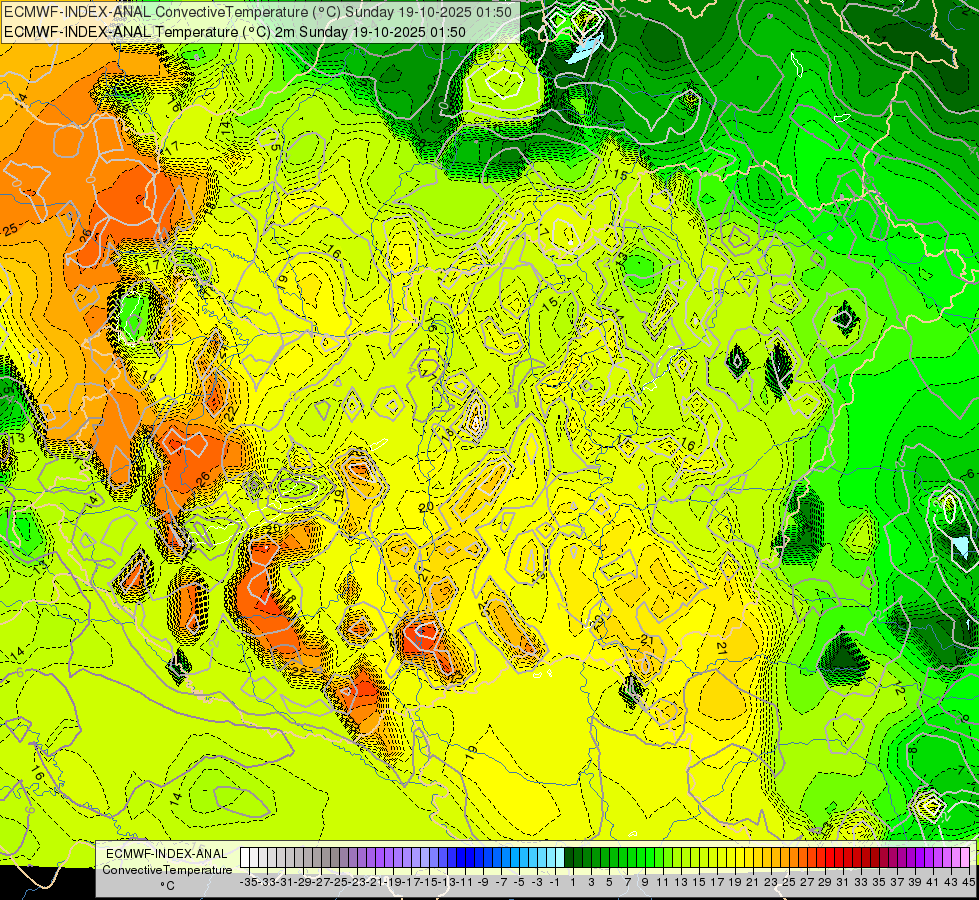Click legend scale value '45'

968,882
